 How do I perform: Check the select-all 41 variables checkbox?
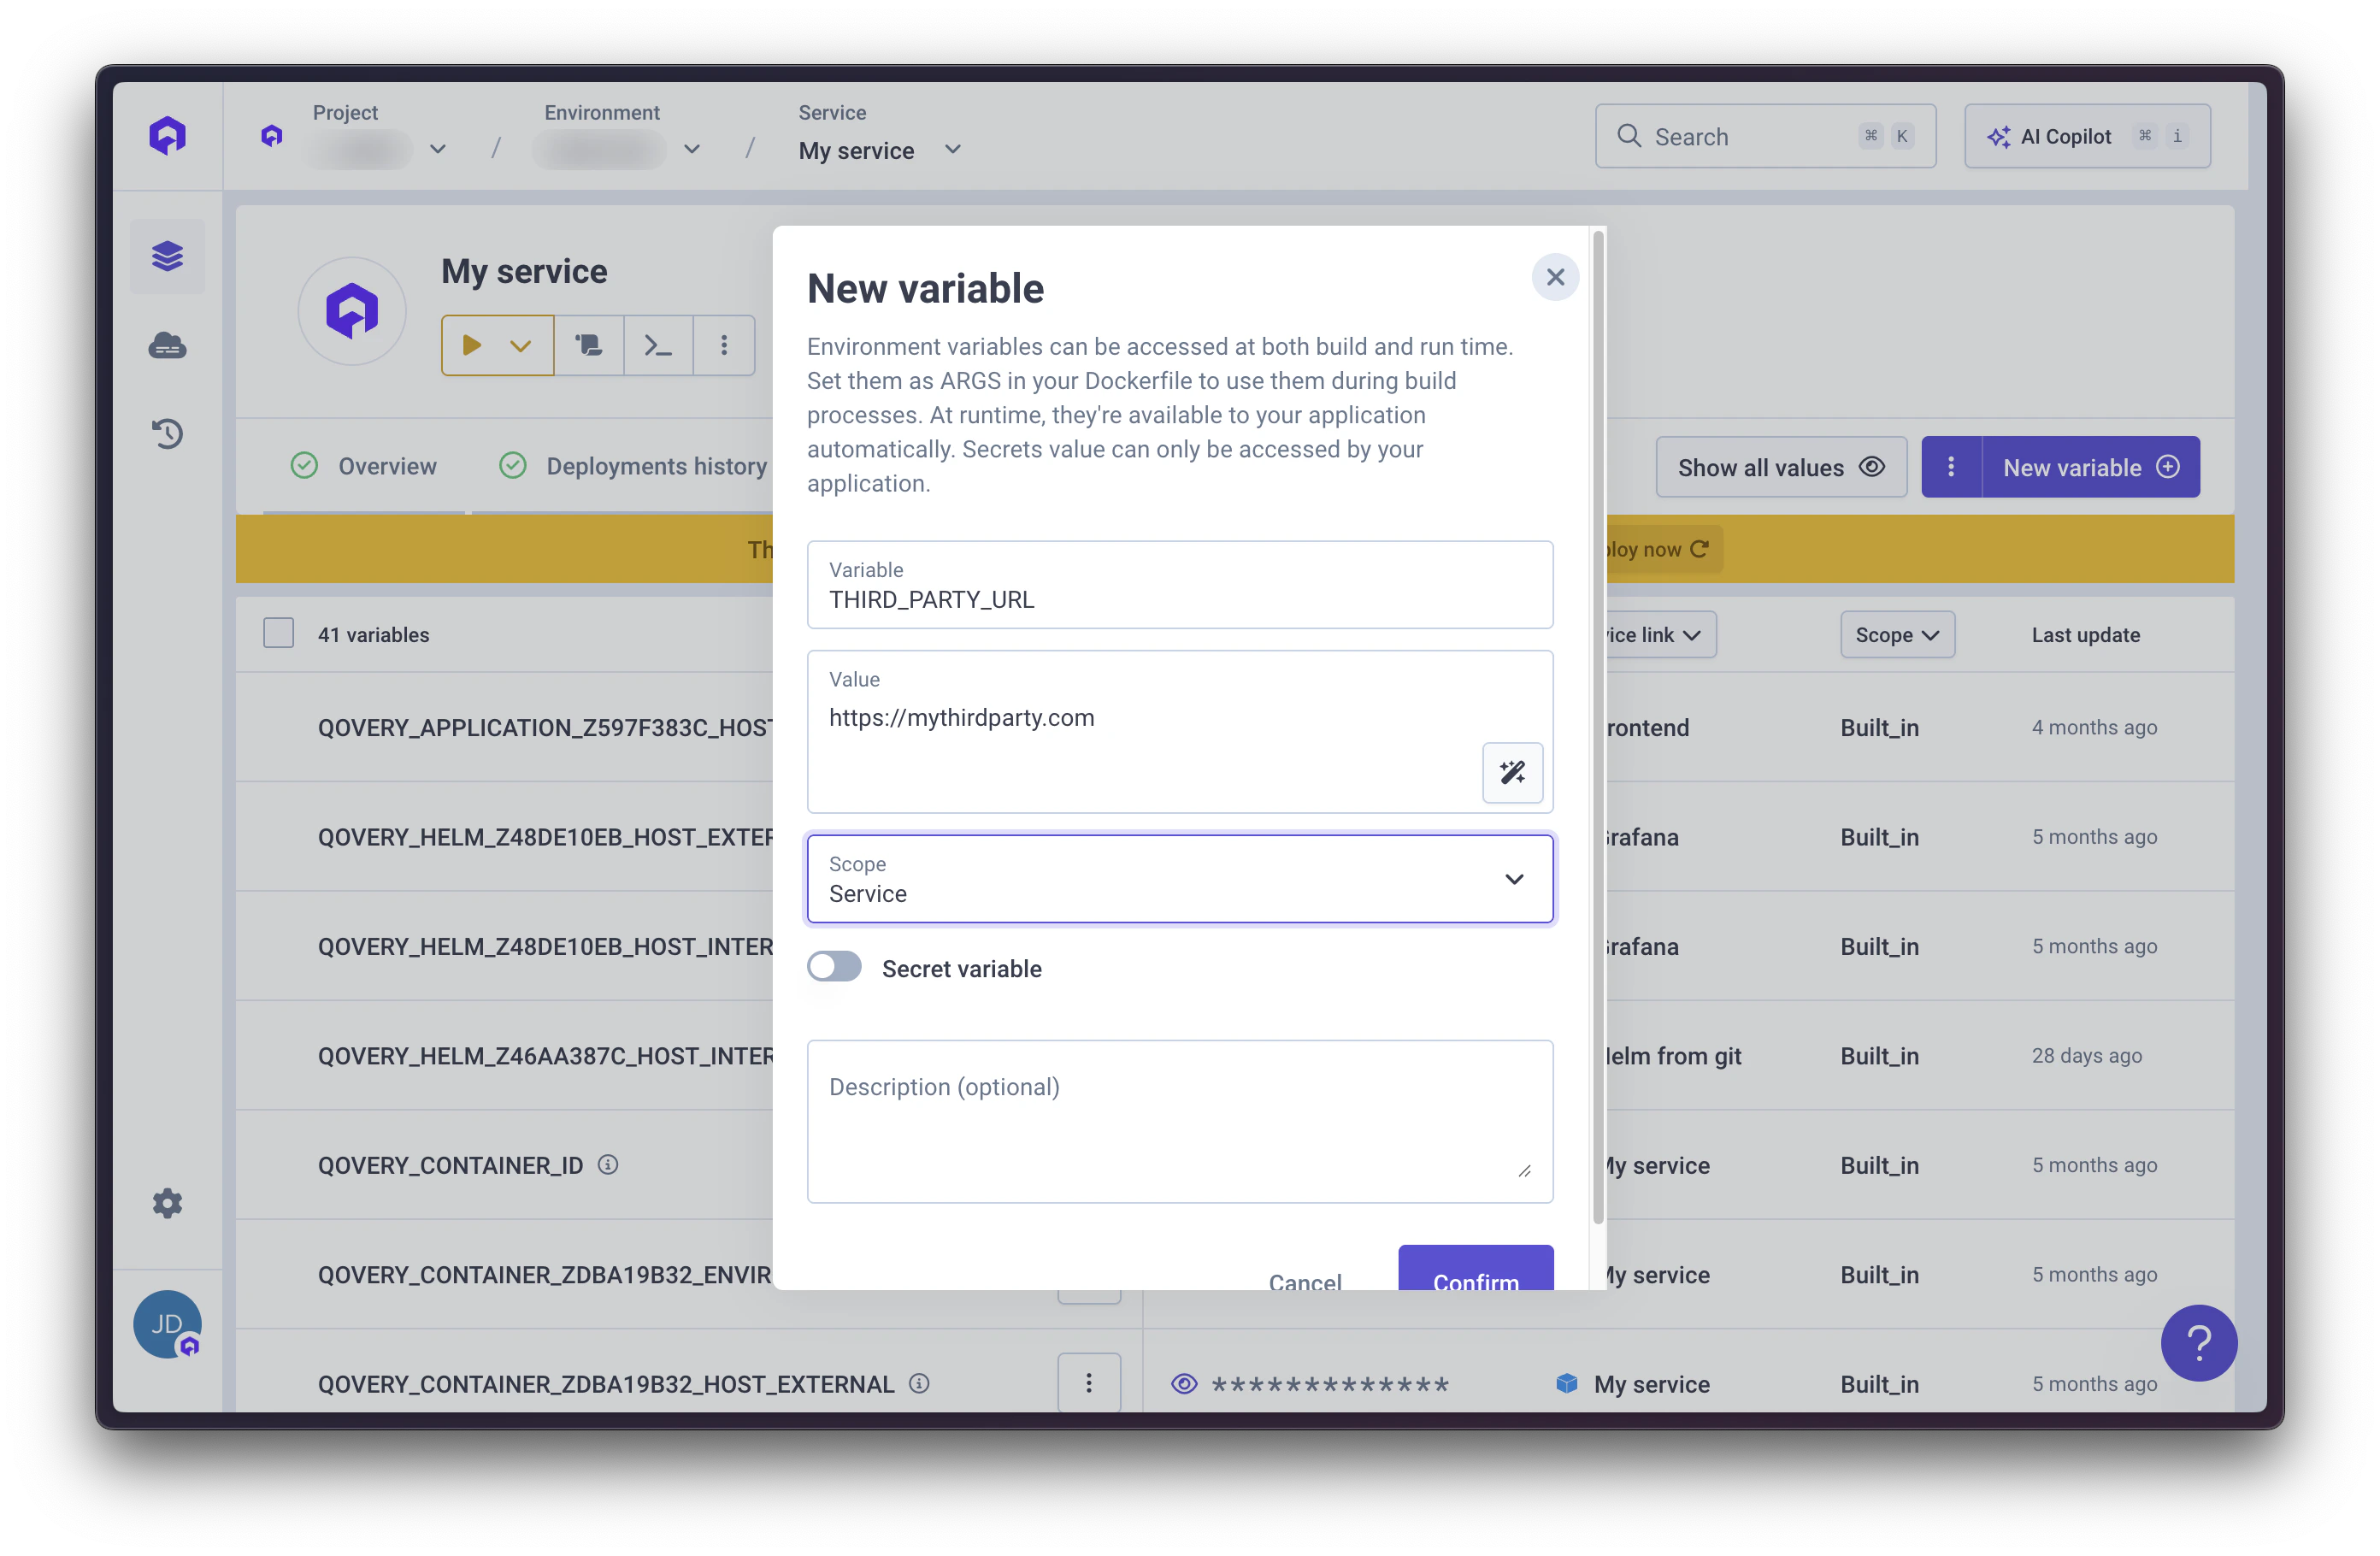point(278,634)
